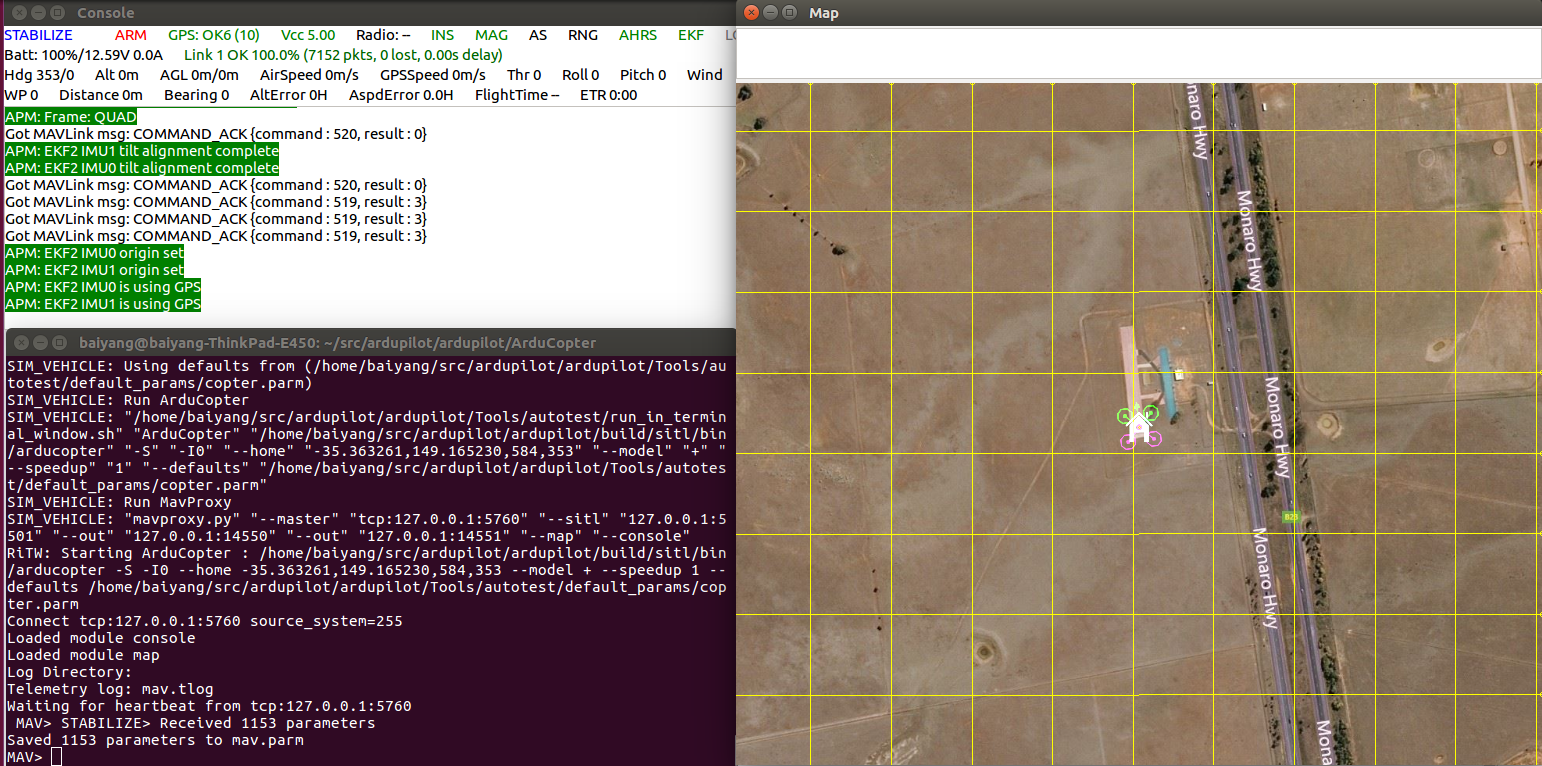Image resolution: width=1542 pixels, height=766 pixels.
Task: Maximize the Console window
Action: [59, 13]
